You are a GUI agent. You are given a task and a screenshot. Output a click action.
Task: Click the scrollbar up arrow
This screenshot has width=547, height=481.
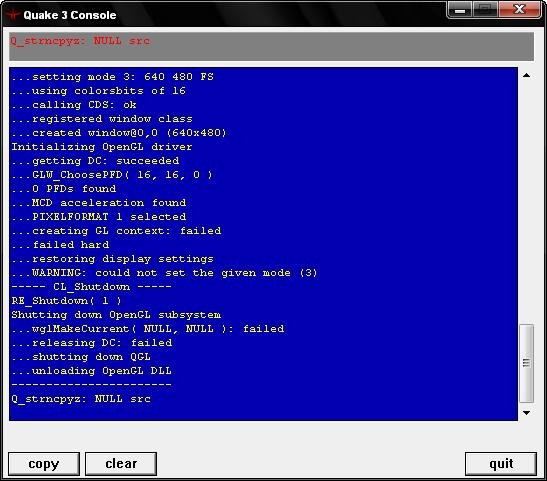coord(526,75)
